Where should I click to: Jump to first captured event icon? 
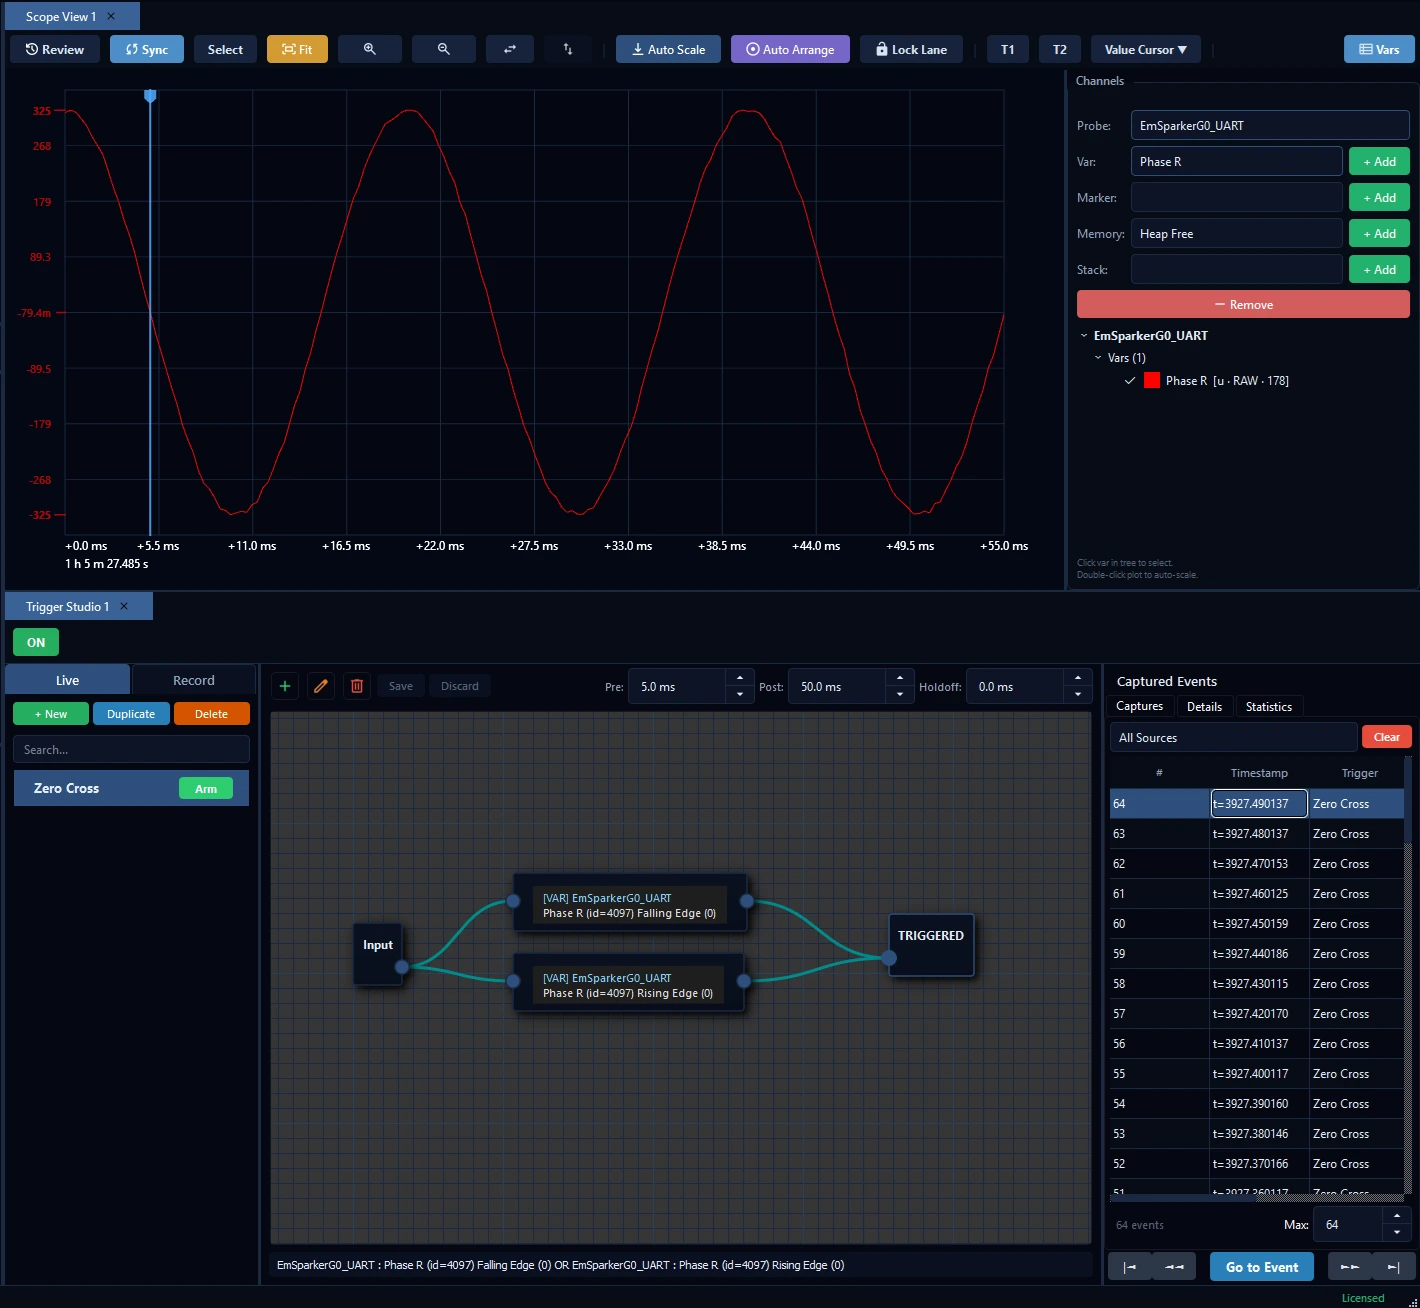[1130, 1267]
